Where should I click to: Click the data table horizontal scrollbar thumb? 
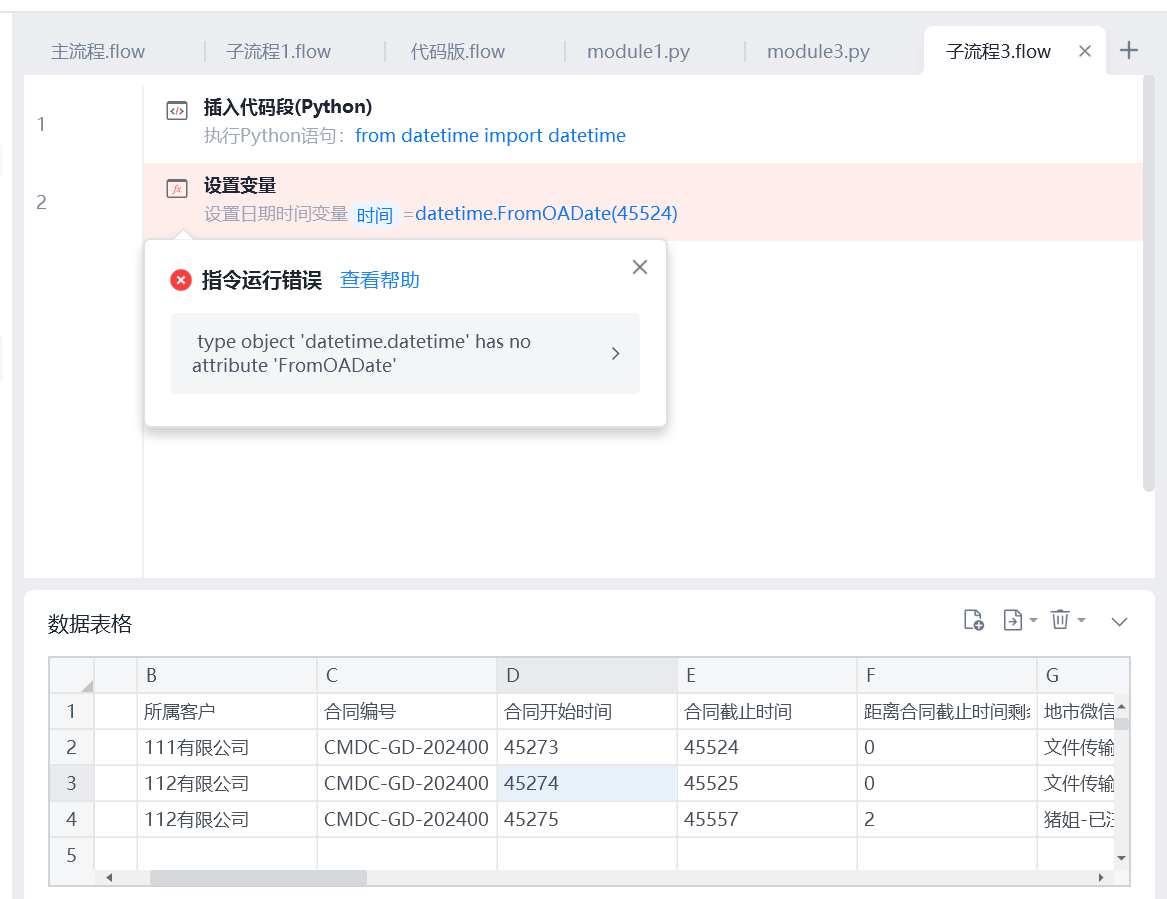[x=258, y=877]
